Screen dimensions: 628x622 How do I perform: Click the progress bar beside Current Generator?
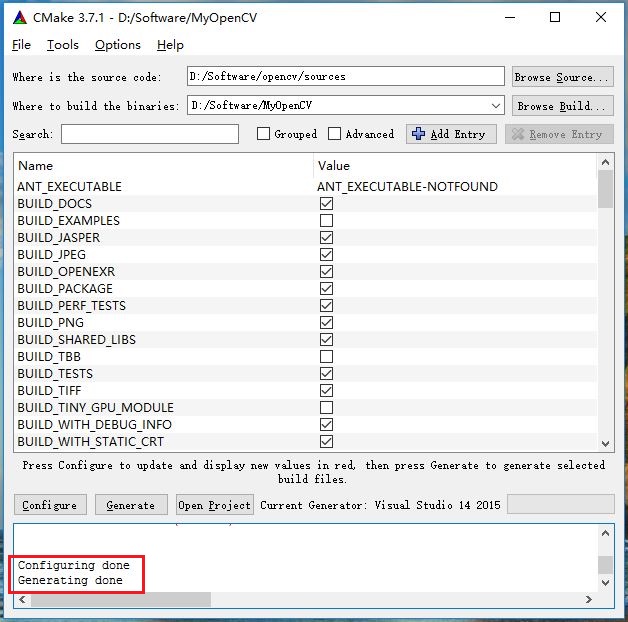pyautogui.click(x=560, y=504)
